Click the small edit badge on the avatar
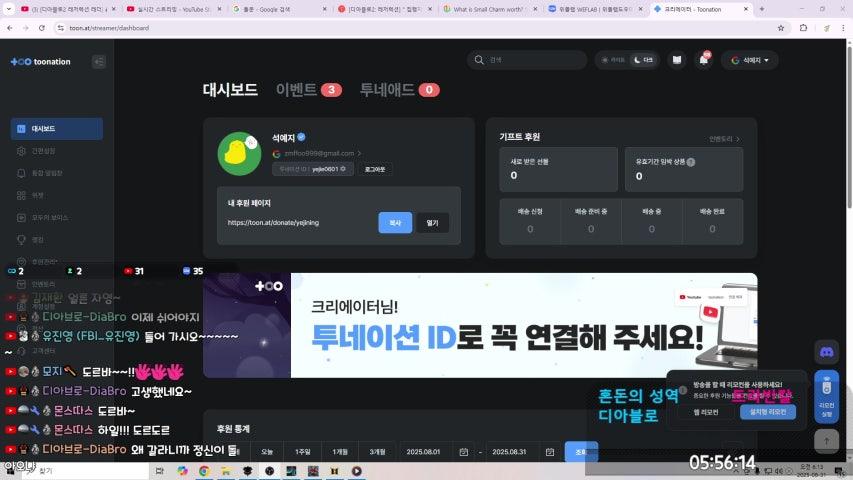Screen dimensions: 853x480 point(251,143)
